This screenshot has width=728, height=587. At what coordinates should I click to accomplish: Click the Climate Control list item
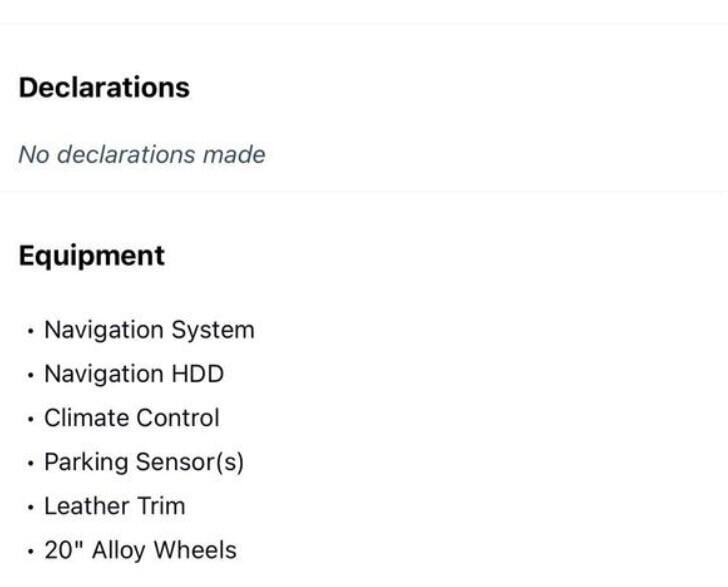[132, 418]
